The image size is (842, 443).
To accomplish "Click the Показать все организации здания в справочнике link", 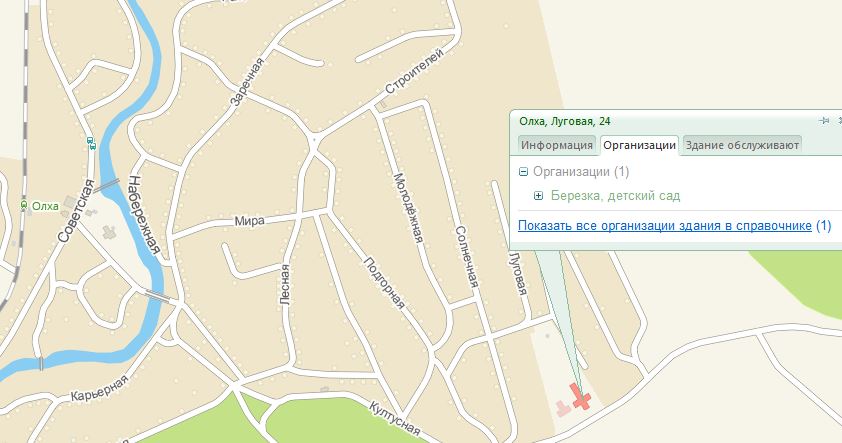I will click(x=664, y=226).
